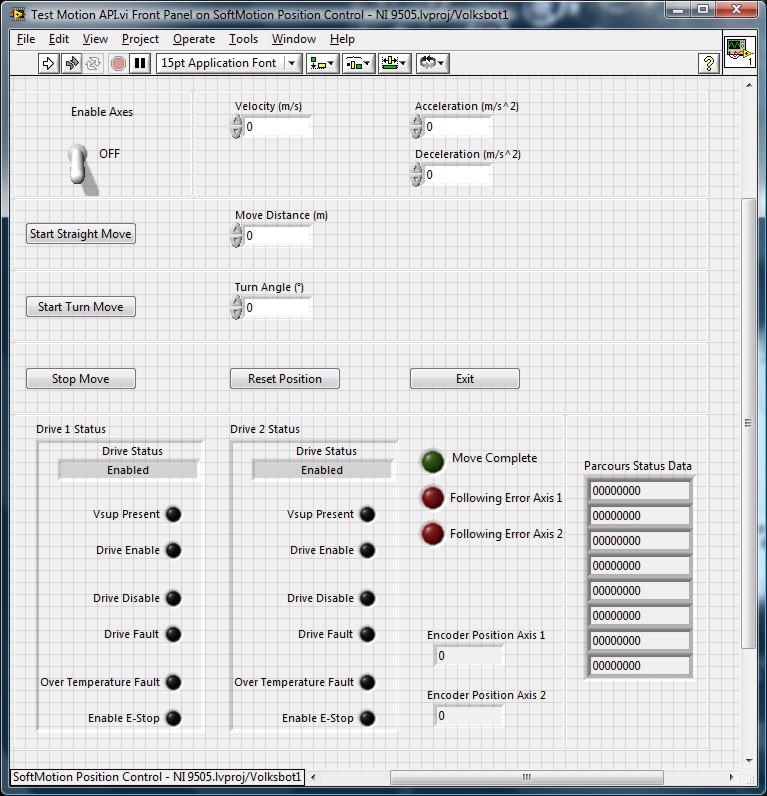Viewport: 767px width, 796px height.
Task: Click the Move Complete indicator LED
Action: click(432, 460)
